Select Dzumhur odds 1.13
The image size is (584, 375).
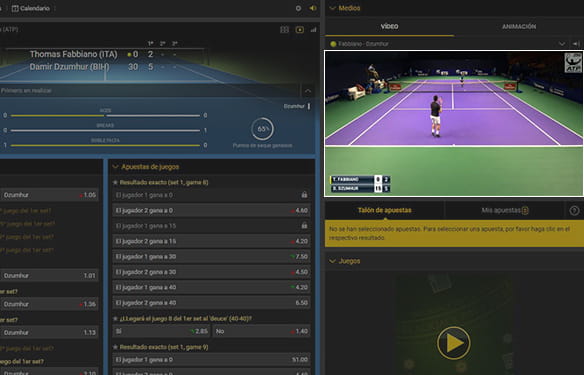(x=49, y=332)
